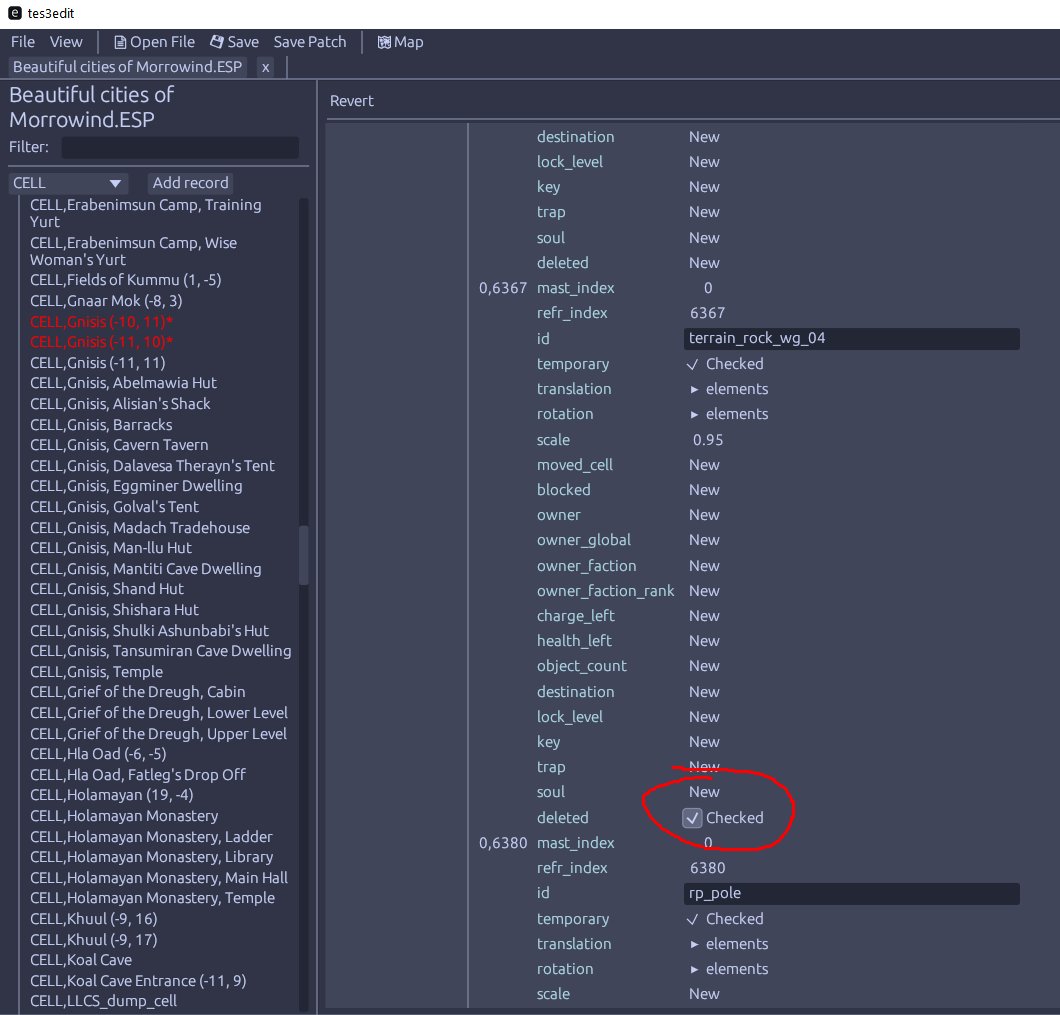Image resolution: width=1060 pixels, height=1015 pixels.
Task: Select CELL,Gnisis, Temple
Action: (96, 672)
